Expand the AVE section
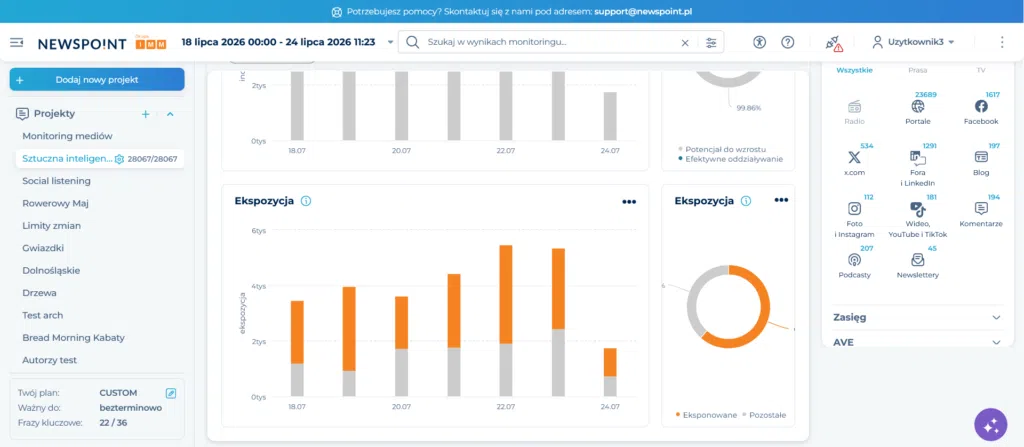This screenshot has width=1024, height=447. [x=918, y=342]
